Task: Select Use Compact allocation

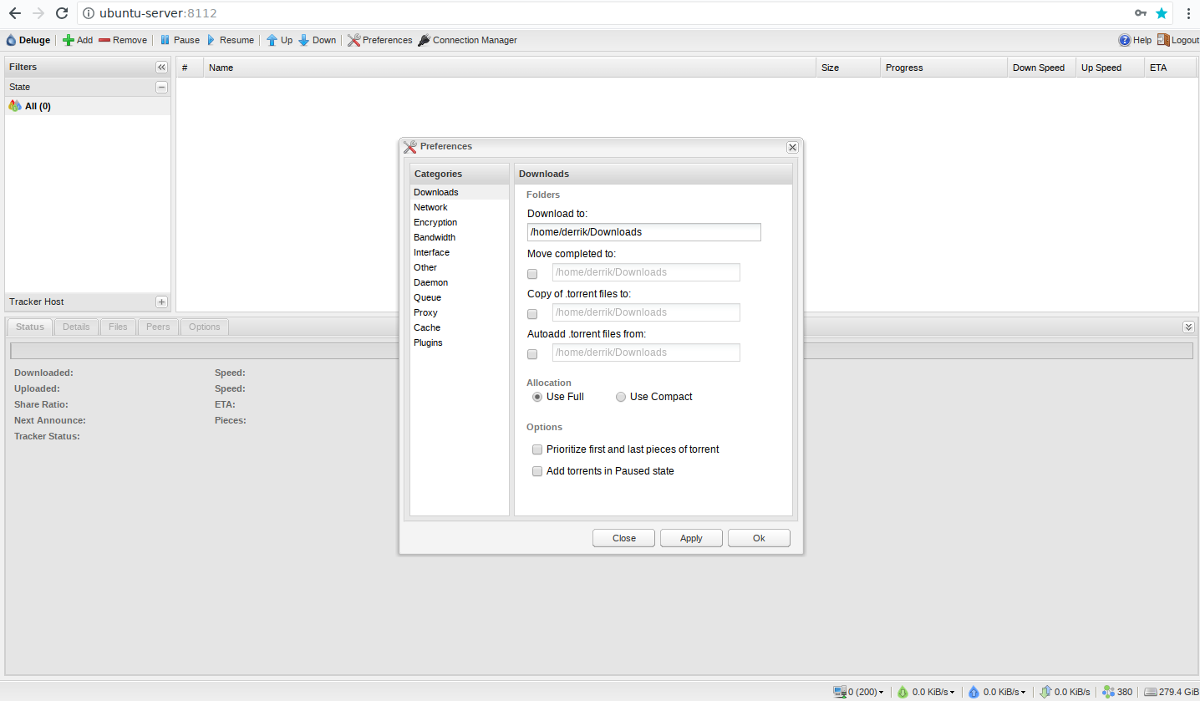Action: point(621,397)
